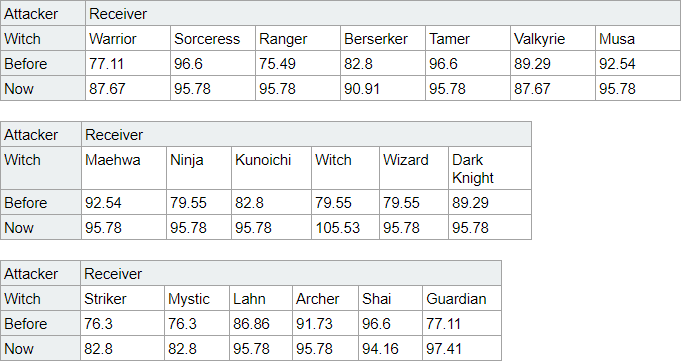Image resolution: width=681 pixels, height=362 pixels.
Task: Select the Valkyrie column header
Action: pos(552,39)
